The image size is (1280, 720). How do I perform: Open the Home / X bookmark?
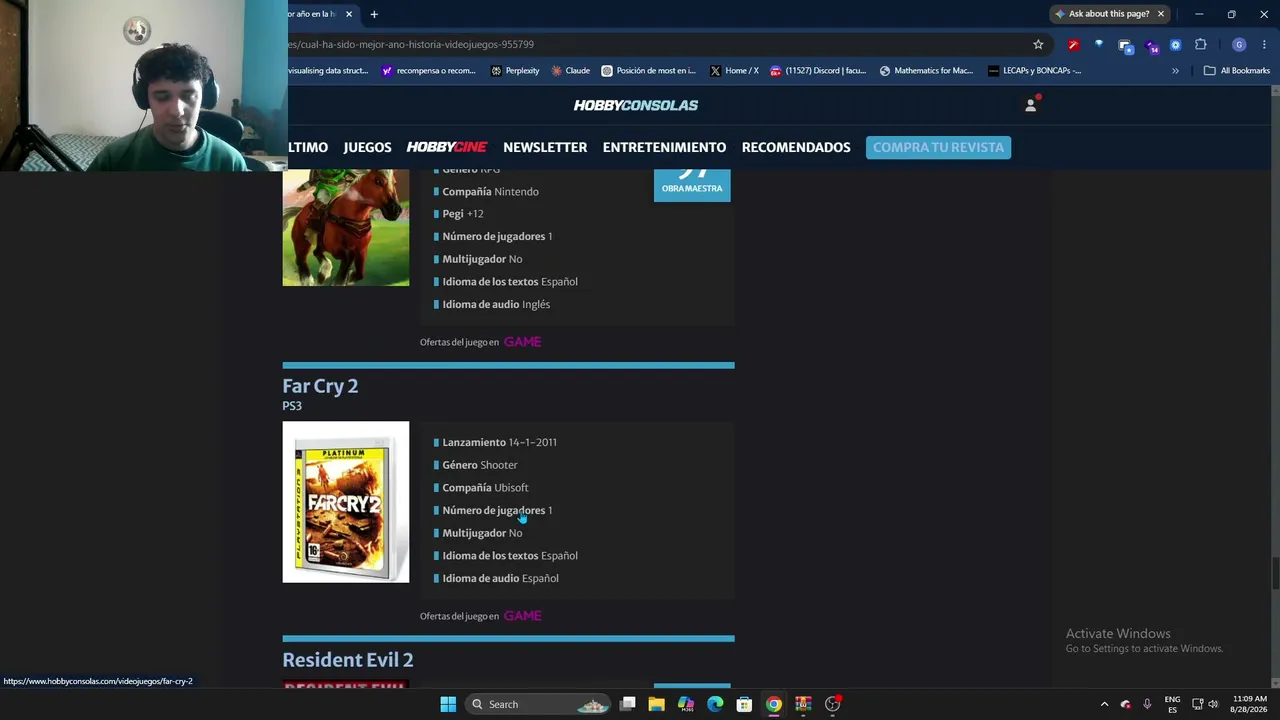pyautogui.click(x=734, y=71)
